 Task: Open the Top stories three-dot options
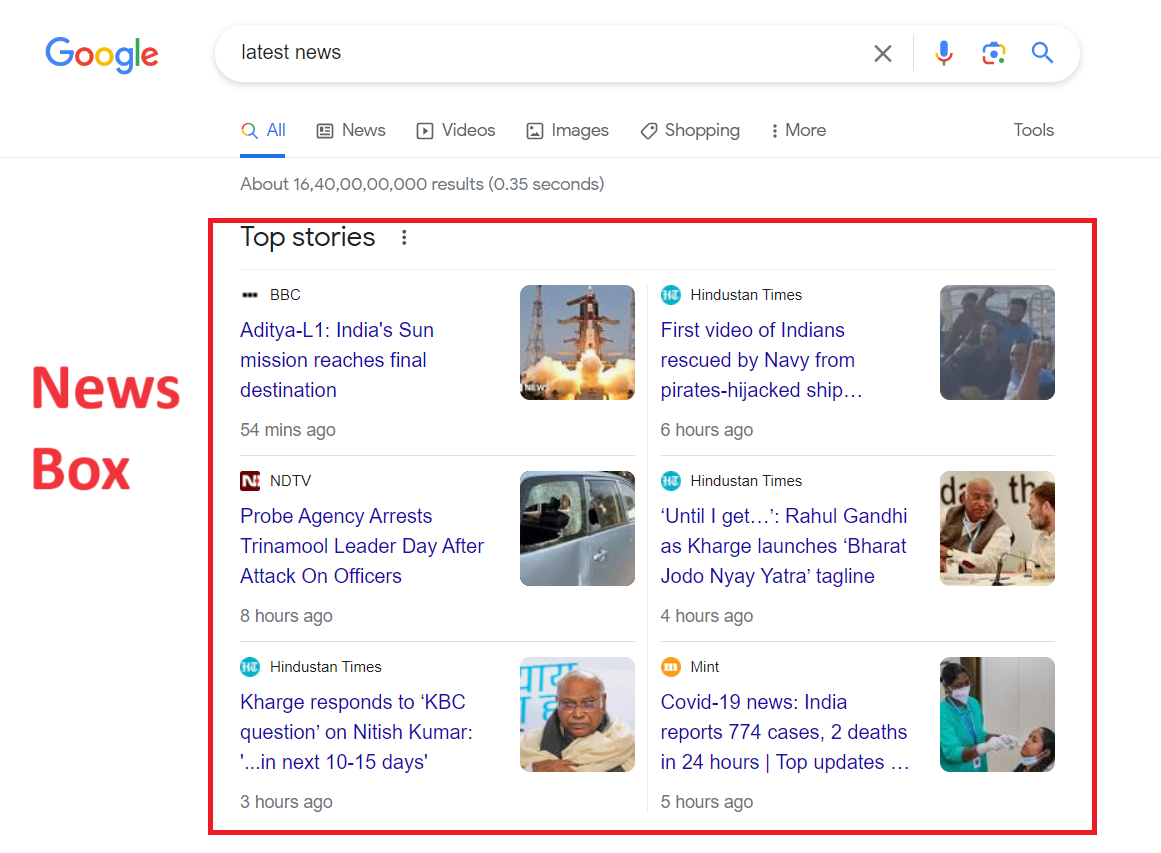tap(404, 237)
